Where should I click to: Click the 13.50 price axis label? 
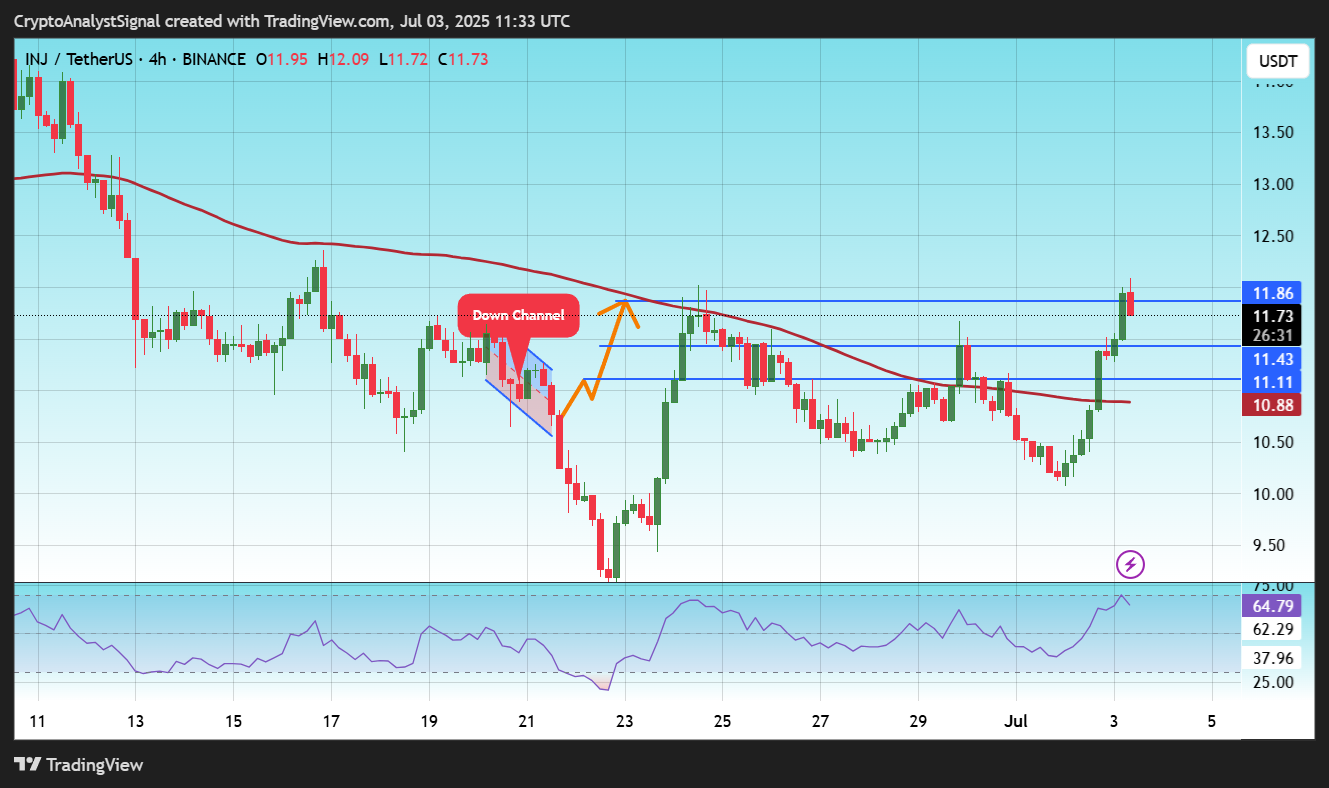pos(1274,133)
